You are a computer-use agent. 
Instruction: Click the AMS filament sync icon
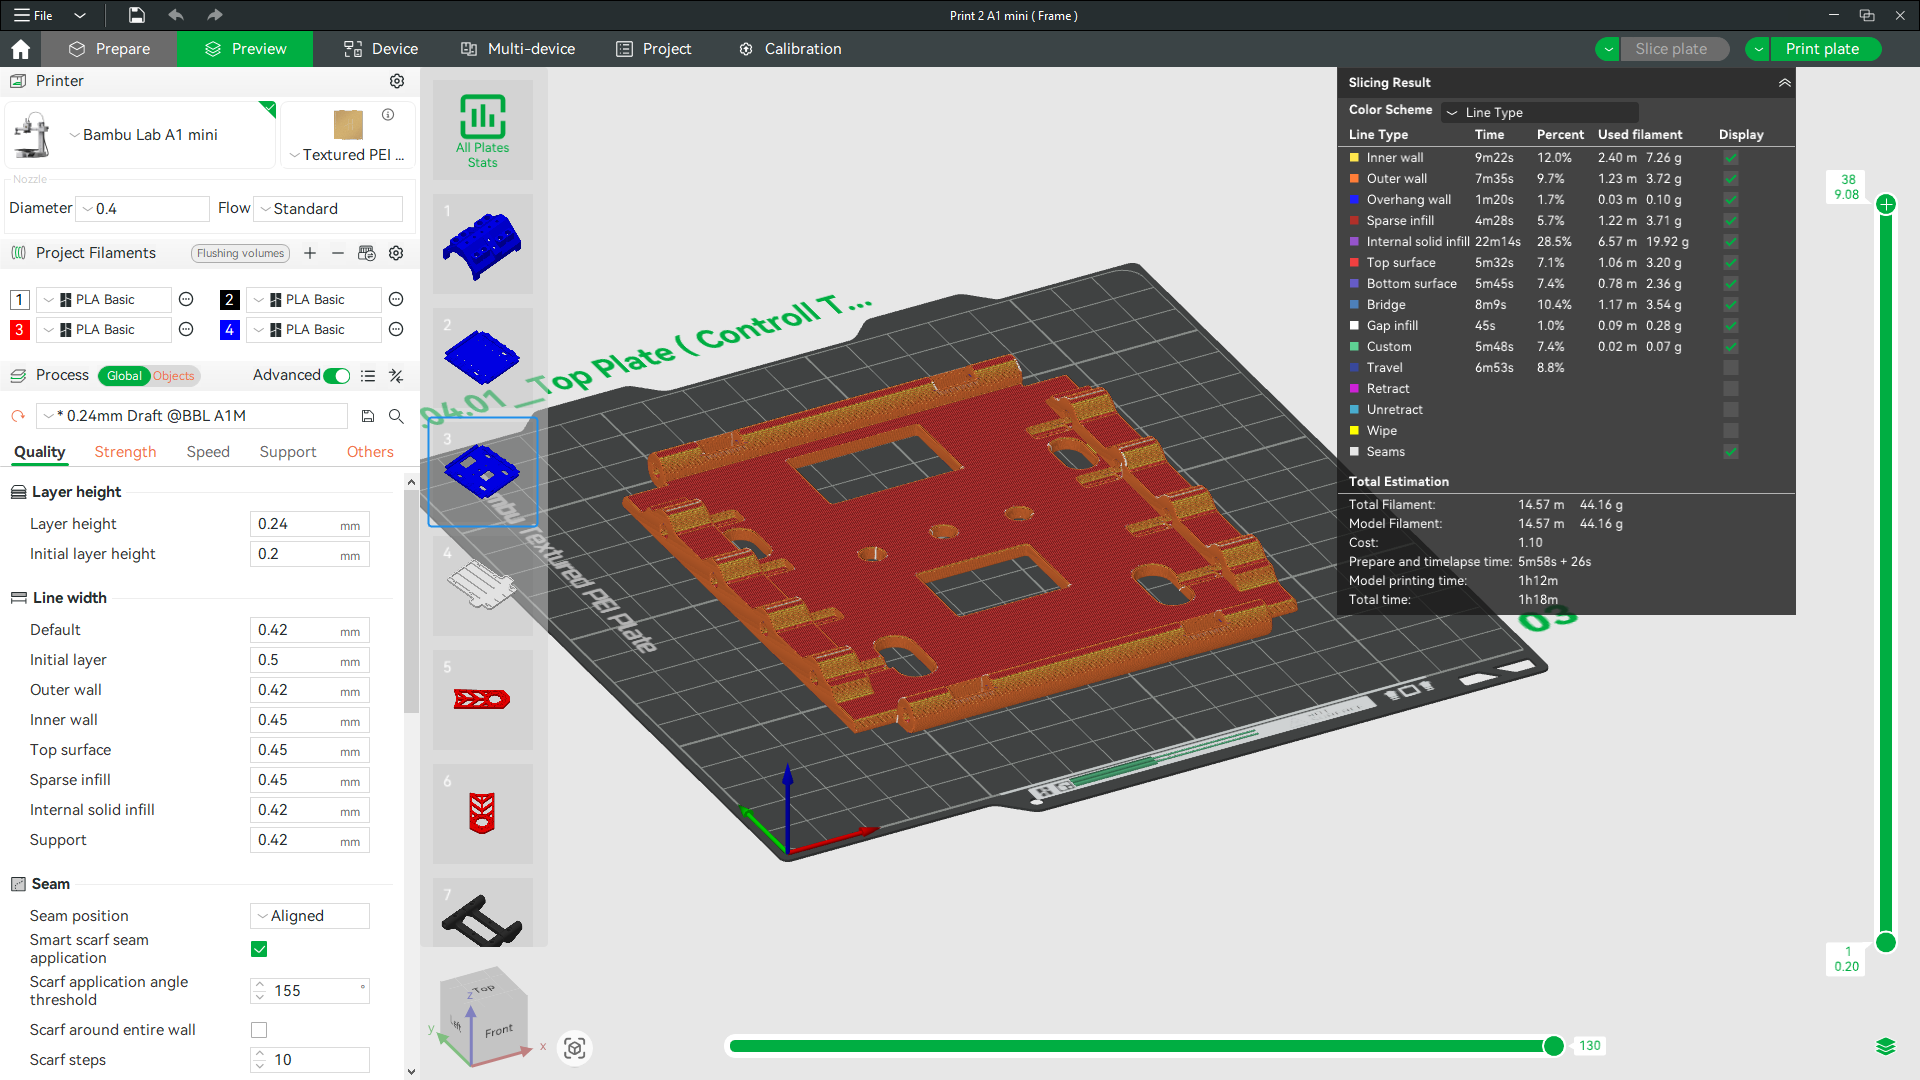click(x=367, y=253)
